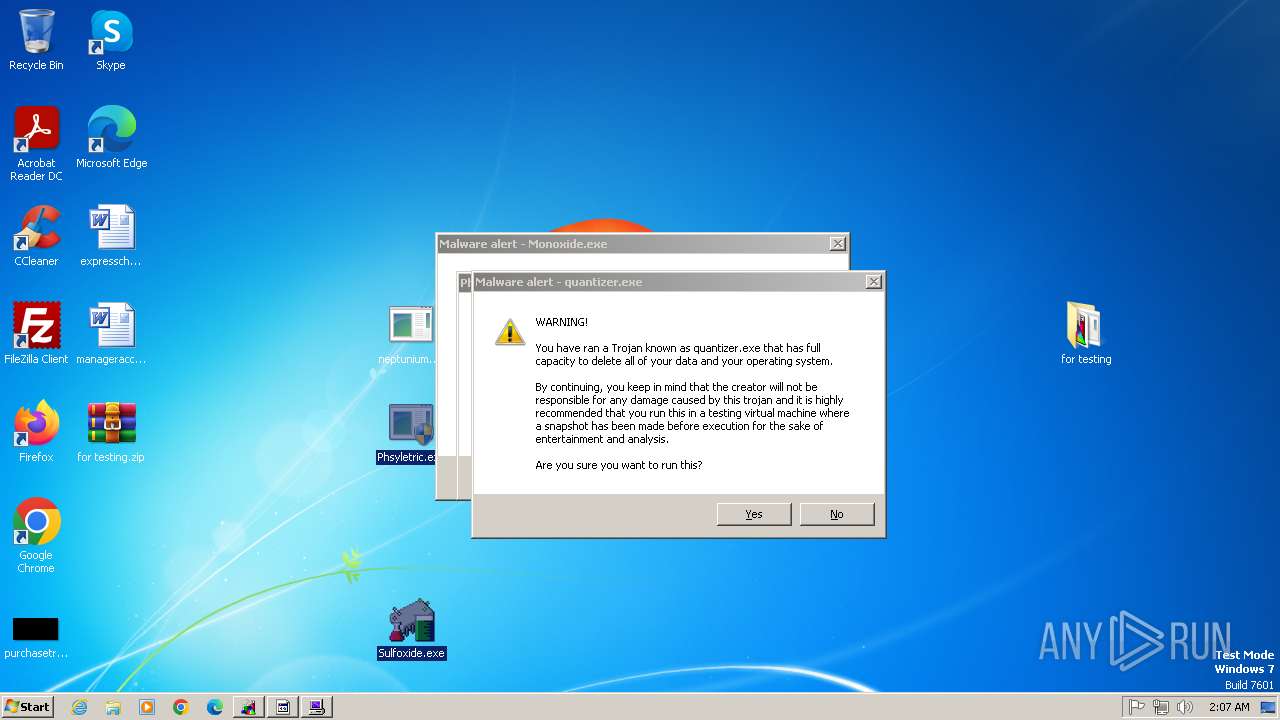This screenshot has height=720, width=1280.
Task: Select the for testing.zip archive
Action: 111,432
